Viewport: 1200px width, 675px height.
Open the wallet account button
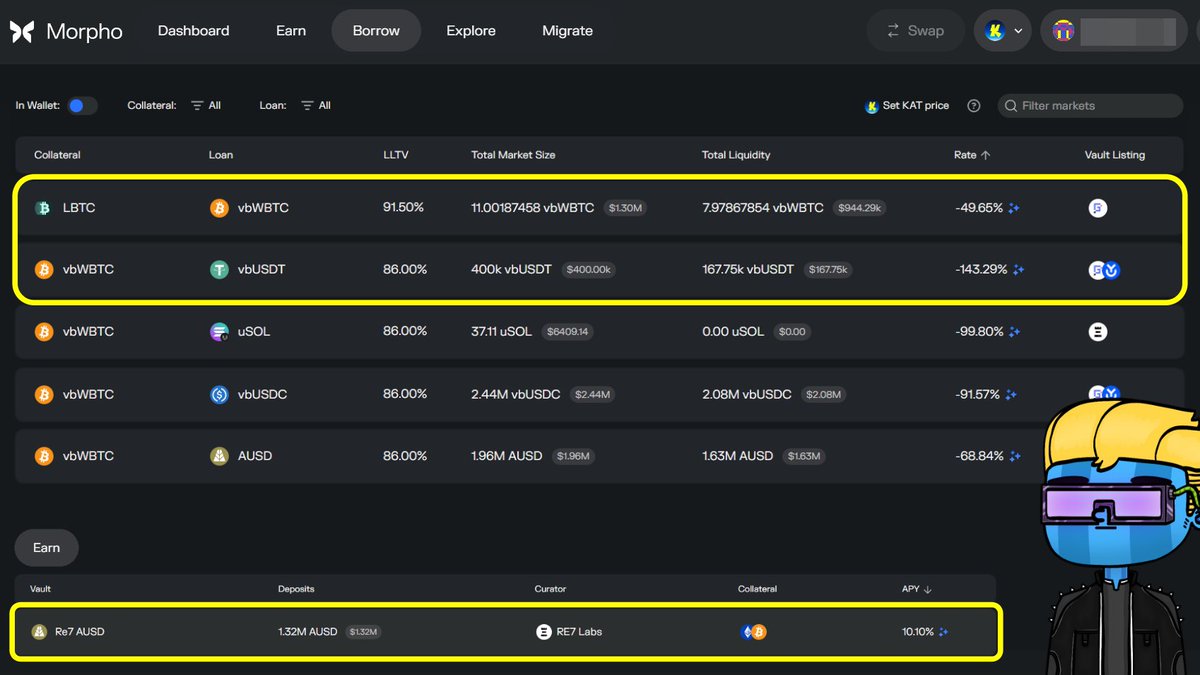[x=1115, y=31]
